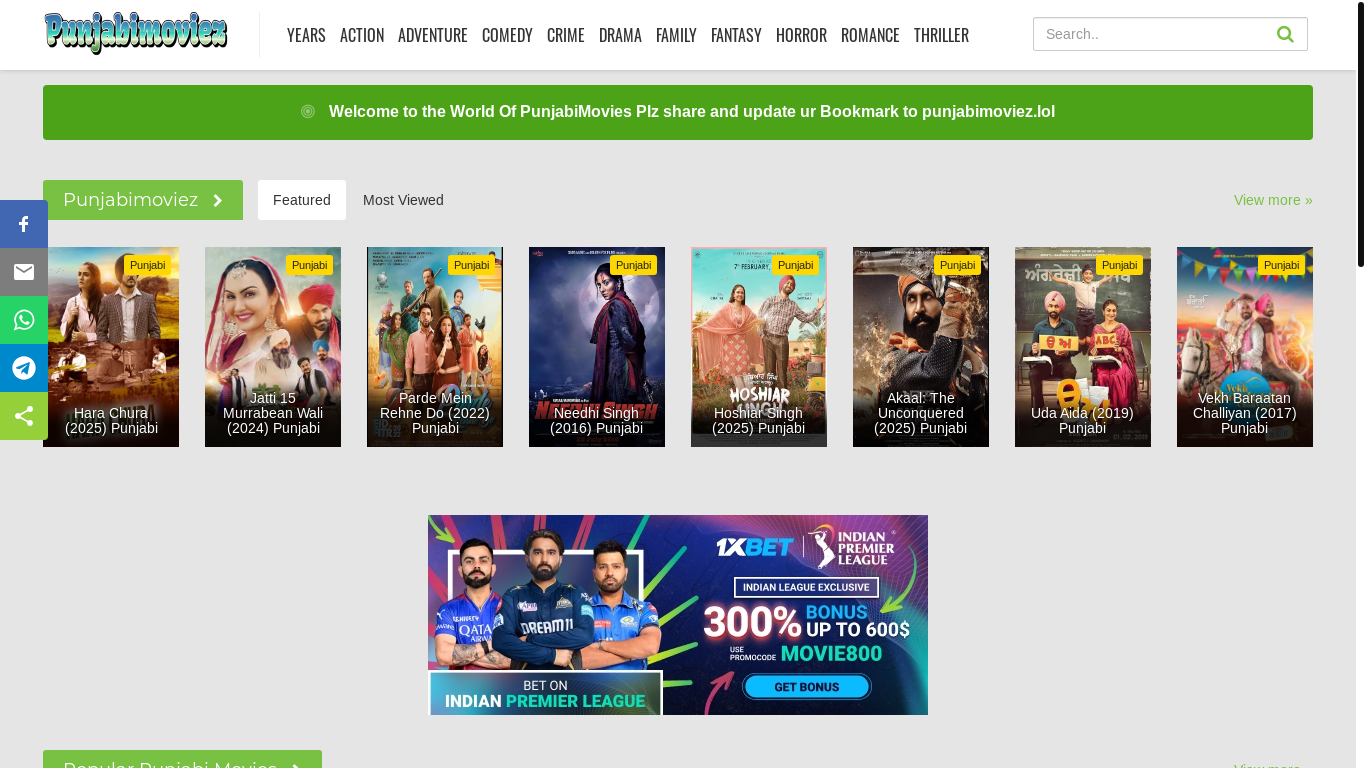Viewport: 1366px width, 768px height.
Task: Share the page on WhatsApp
Action: click(x=24, y=320)
